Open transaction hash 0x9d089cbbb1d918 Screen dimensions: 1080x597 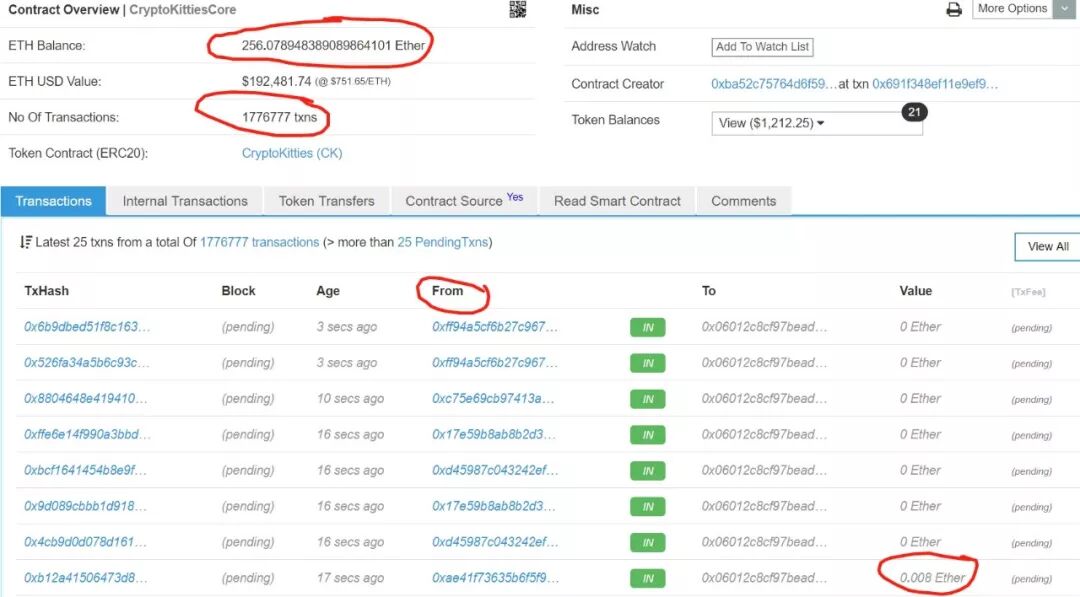point(85,506)
